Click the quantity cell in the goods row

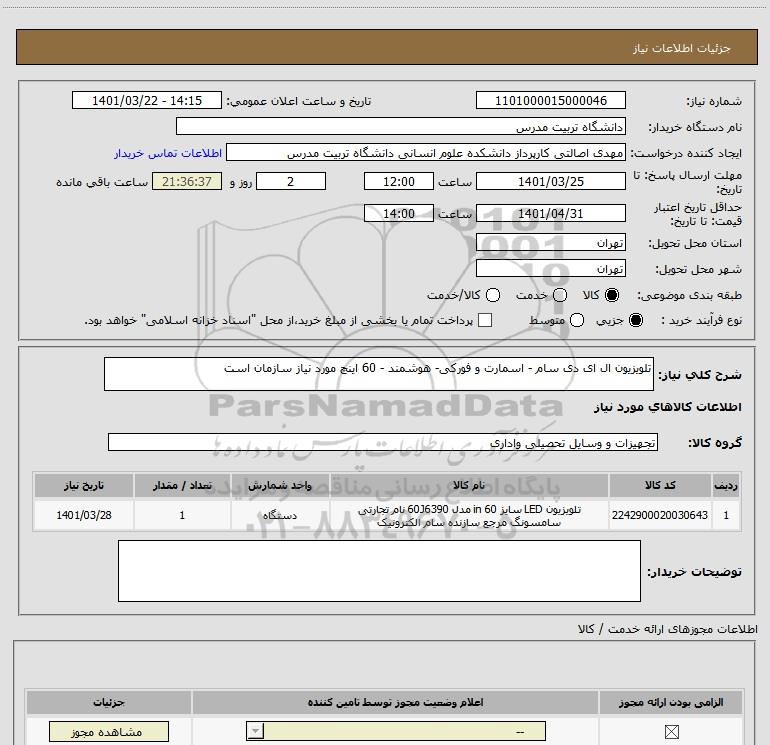click(x=182, y=515)
